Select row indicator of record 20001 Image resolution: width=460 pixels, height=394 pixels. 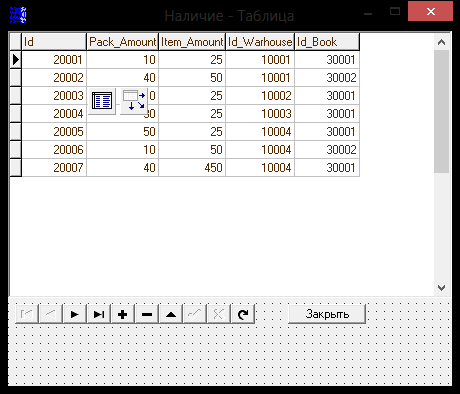pos(15,60)
